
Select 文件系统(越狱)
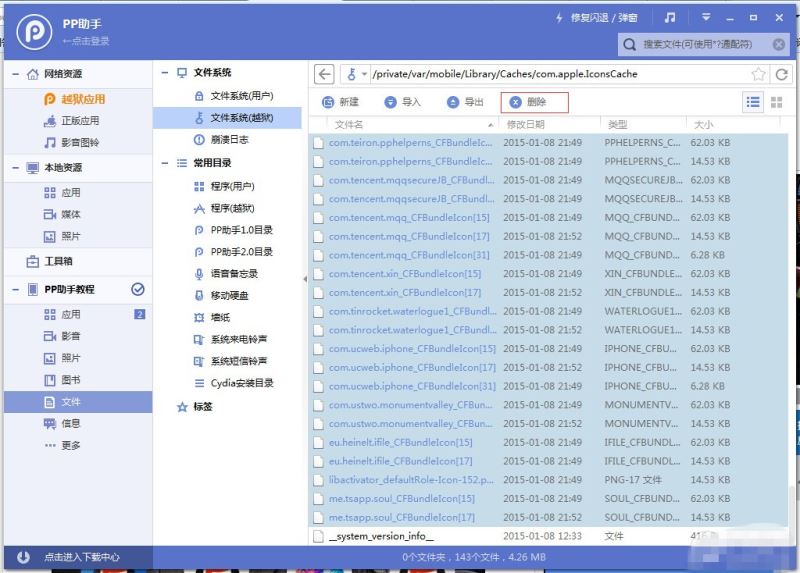pyautogui.click(x=228, y=118)
